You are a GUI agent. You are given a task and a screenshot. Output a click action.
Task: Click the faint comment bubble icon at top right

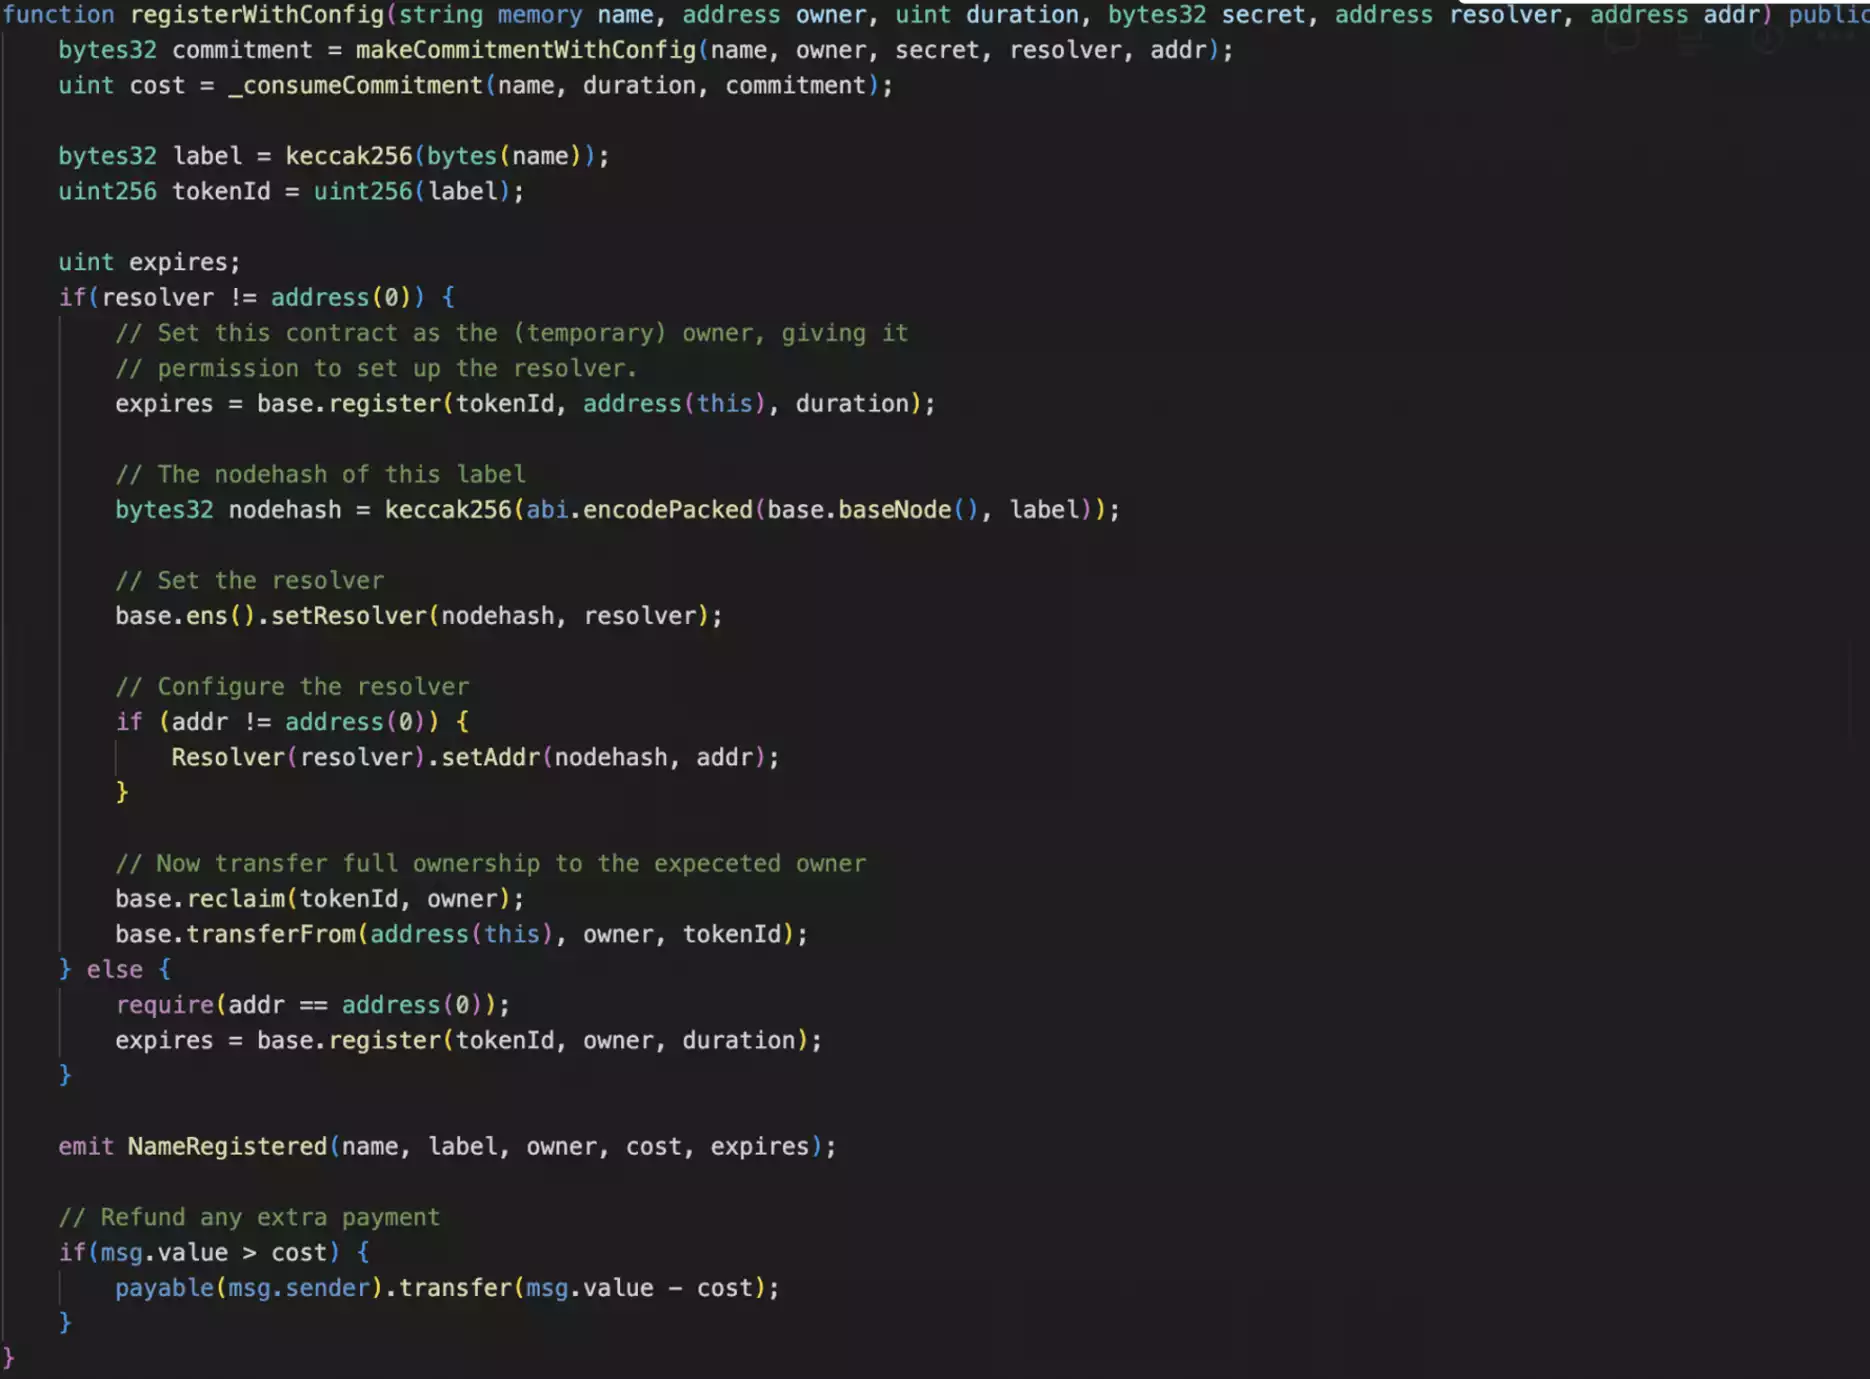point(1621,38)
